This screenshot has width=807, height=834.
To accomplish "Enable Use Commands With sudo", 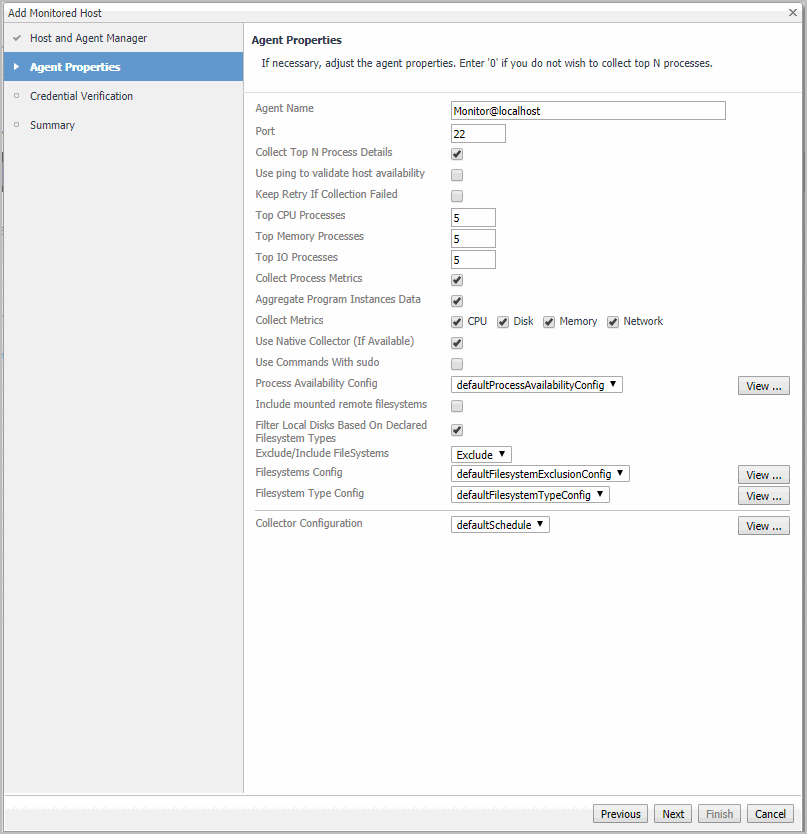I will point(457,364).
